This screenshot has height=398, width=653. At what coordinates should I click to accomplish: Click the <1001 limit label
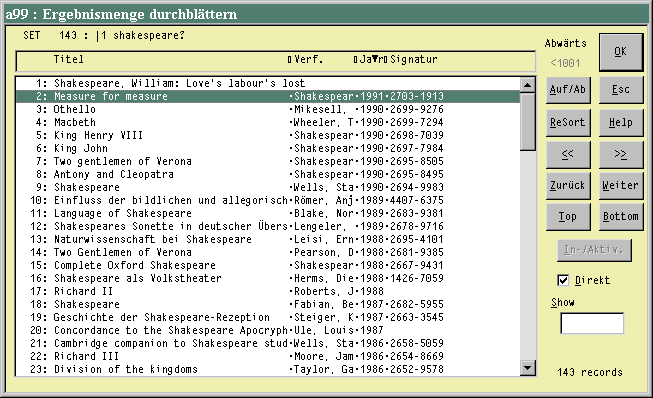click(565, 63)
